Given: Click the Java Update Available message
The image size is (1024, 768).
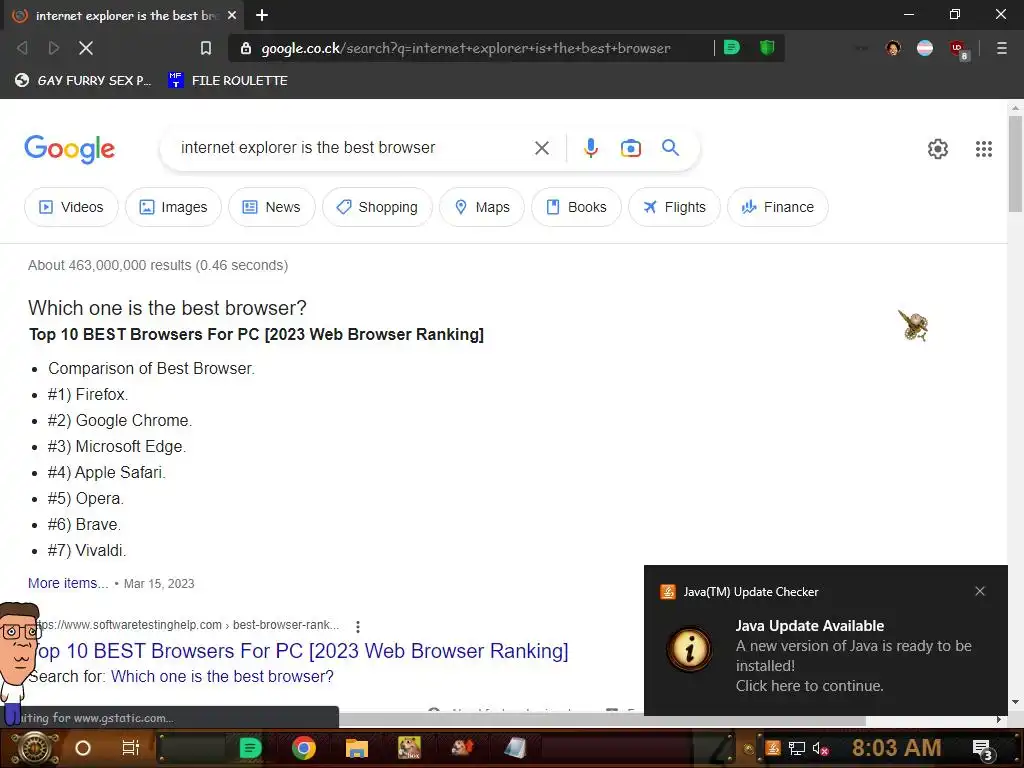Looking at the screenshot, I should coord(853,656).
